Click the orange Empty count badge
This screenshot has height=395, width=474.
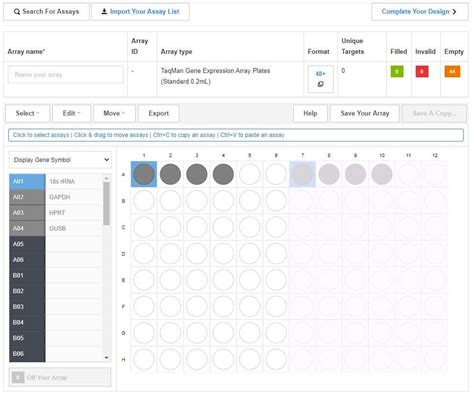(x=452, y=71)
